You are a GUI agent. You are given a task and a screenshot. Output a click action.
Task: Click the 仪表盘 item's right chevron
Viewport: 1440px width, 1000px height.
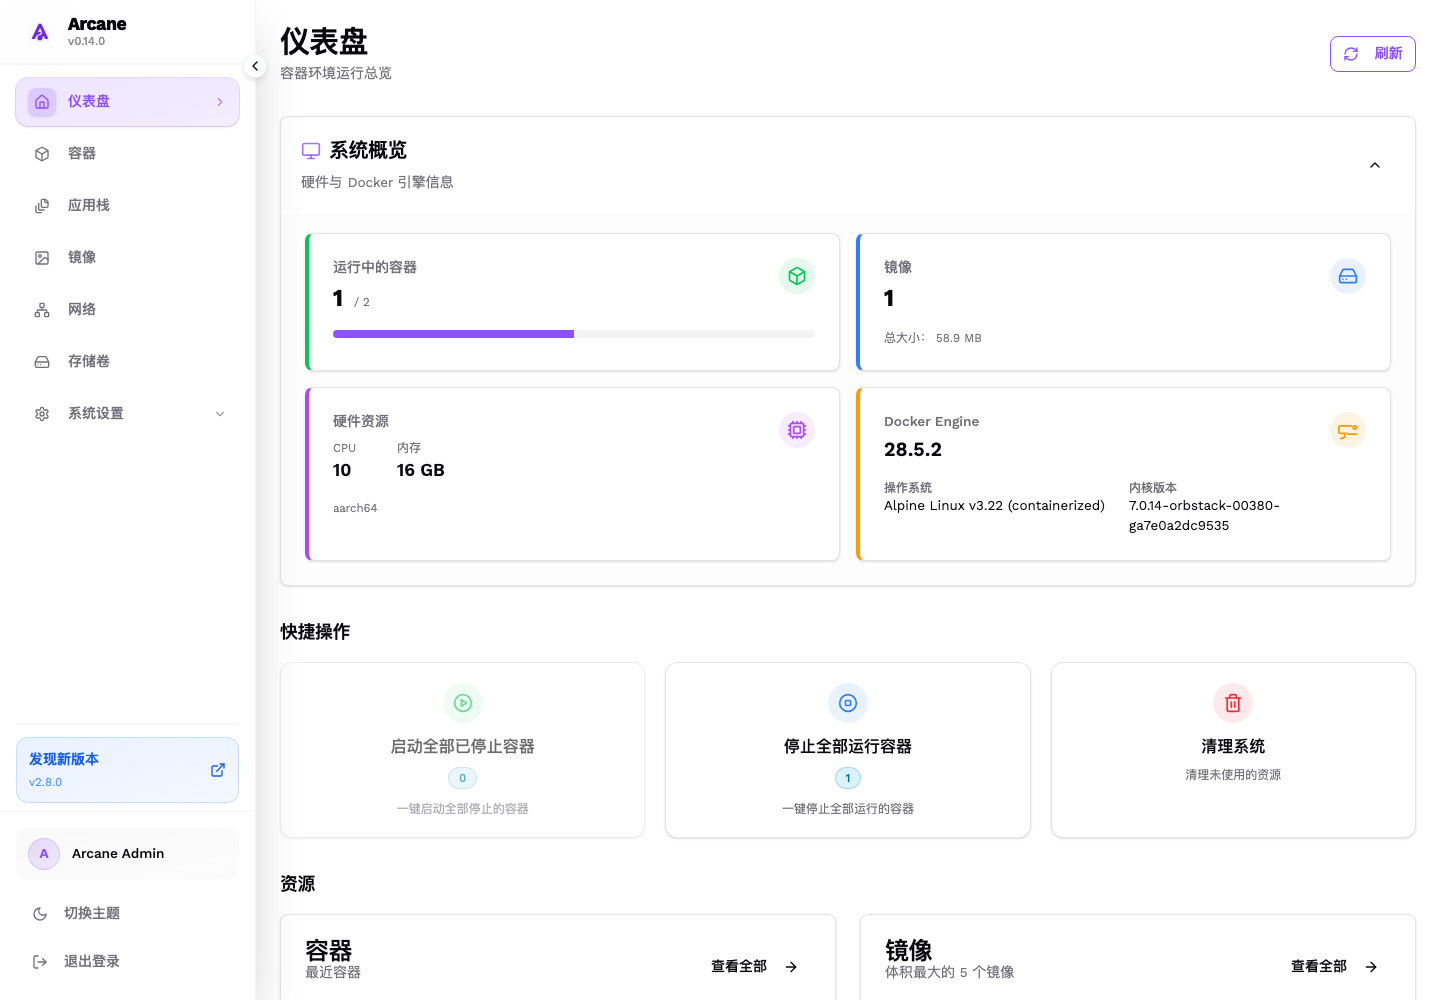pyautogui.click(x=220, y=102)
